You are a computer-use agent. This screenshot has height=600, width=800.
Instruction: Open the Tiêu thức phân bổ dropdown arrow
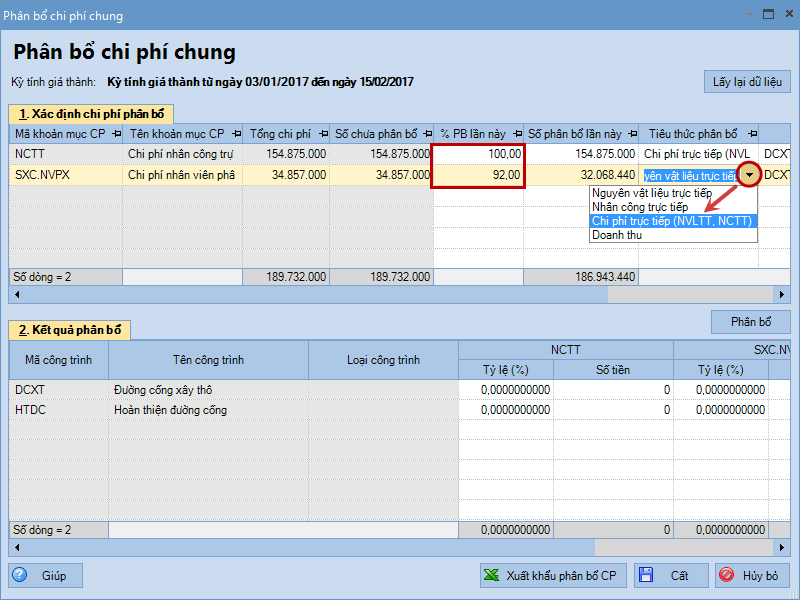[749, 175]
